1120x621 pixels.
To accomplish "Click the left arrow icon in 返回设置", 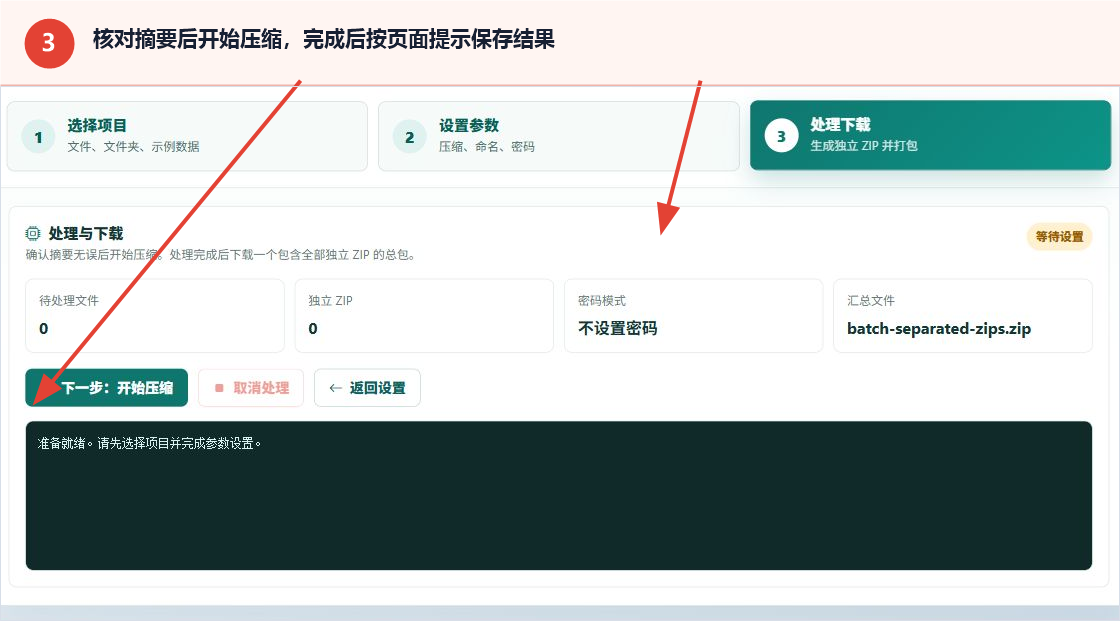I will point(335,388).
